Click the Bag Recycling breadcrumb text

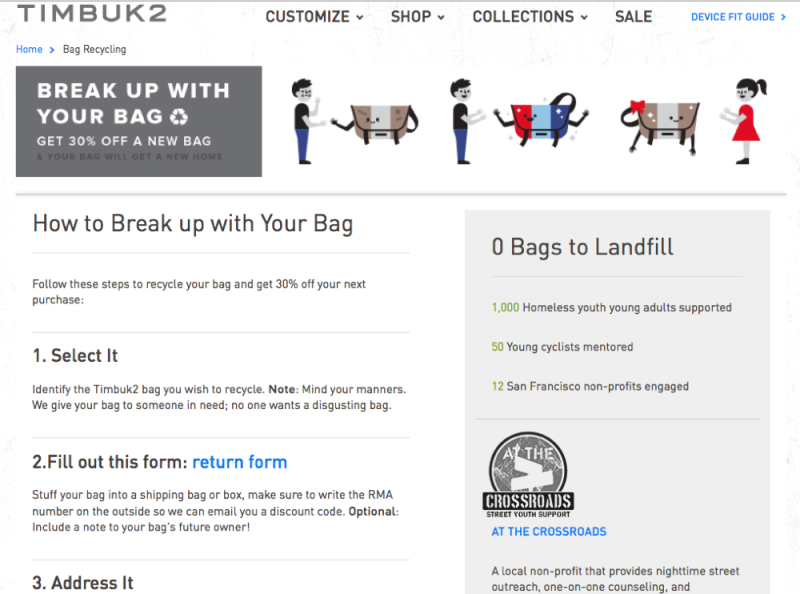94,49
